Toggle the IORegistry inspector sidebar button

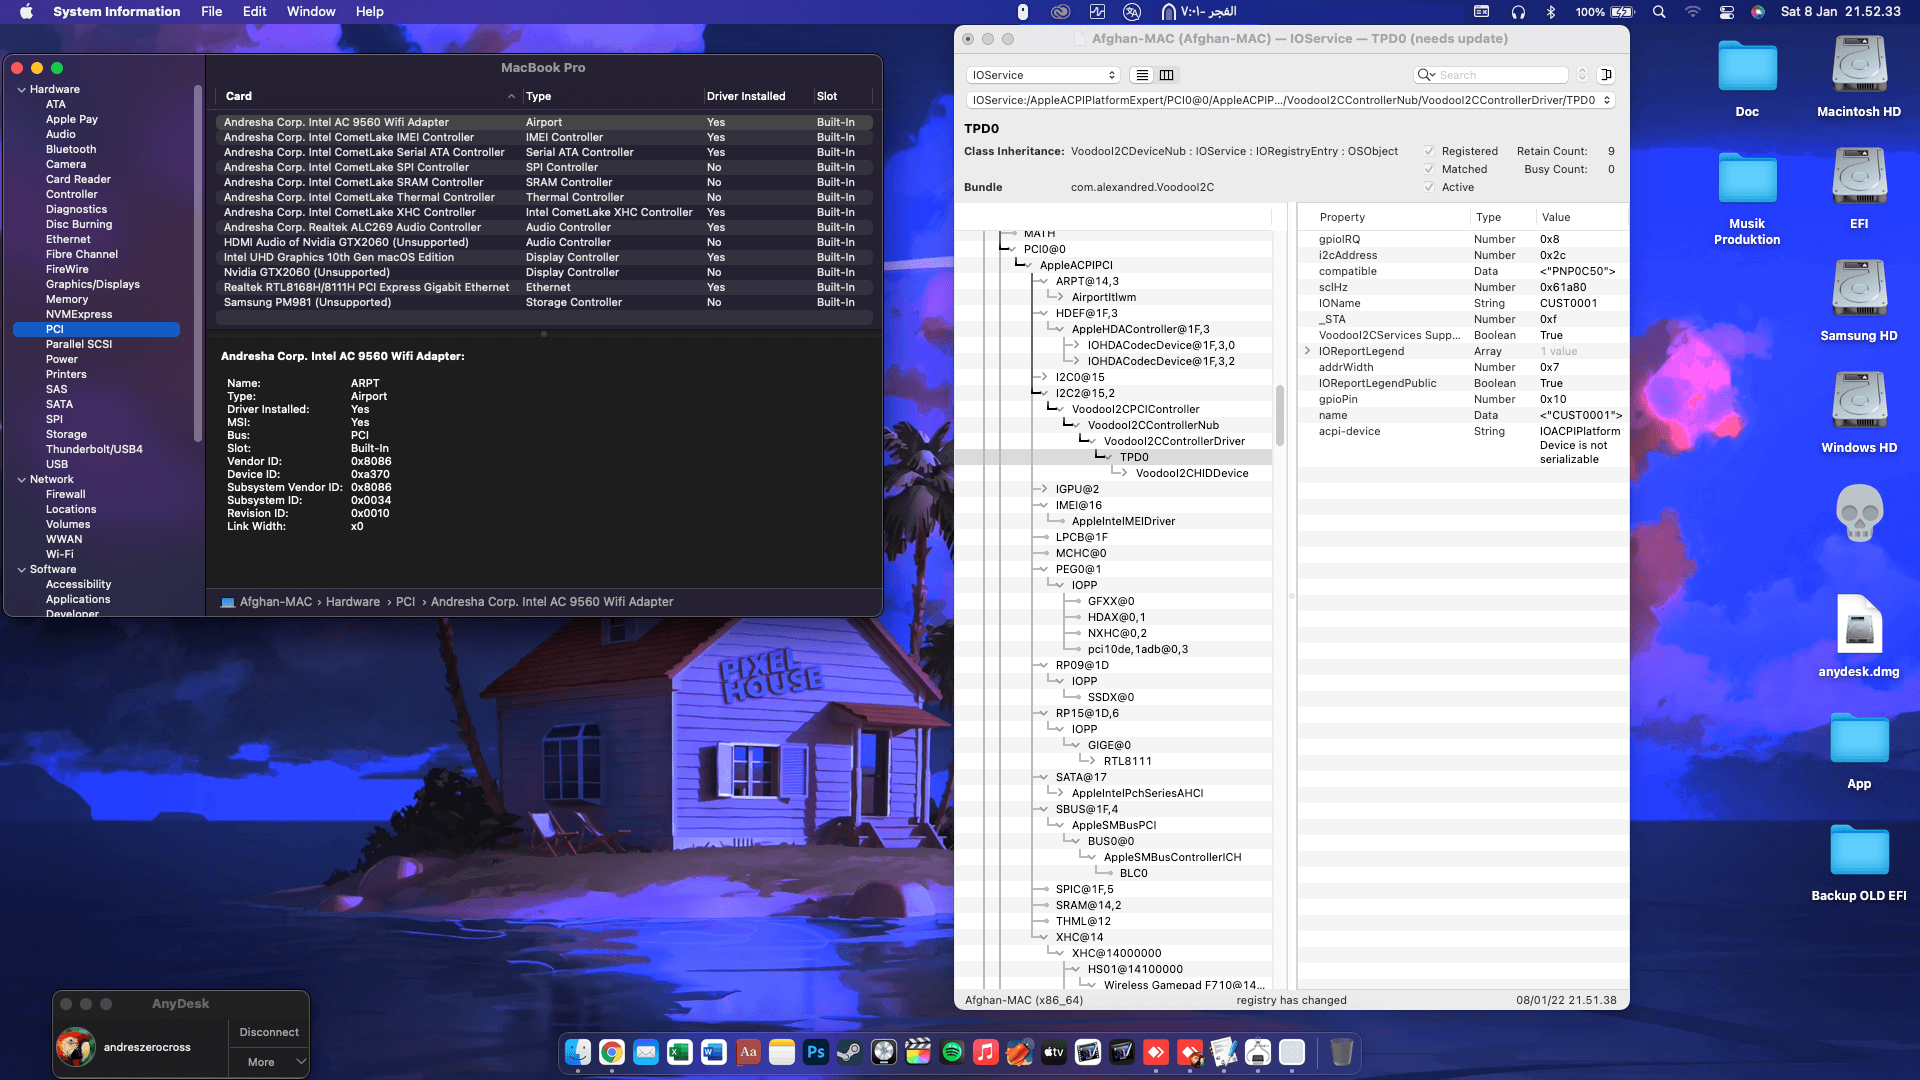(1606, 75)
